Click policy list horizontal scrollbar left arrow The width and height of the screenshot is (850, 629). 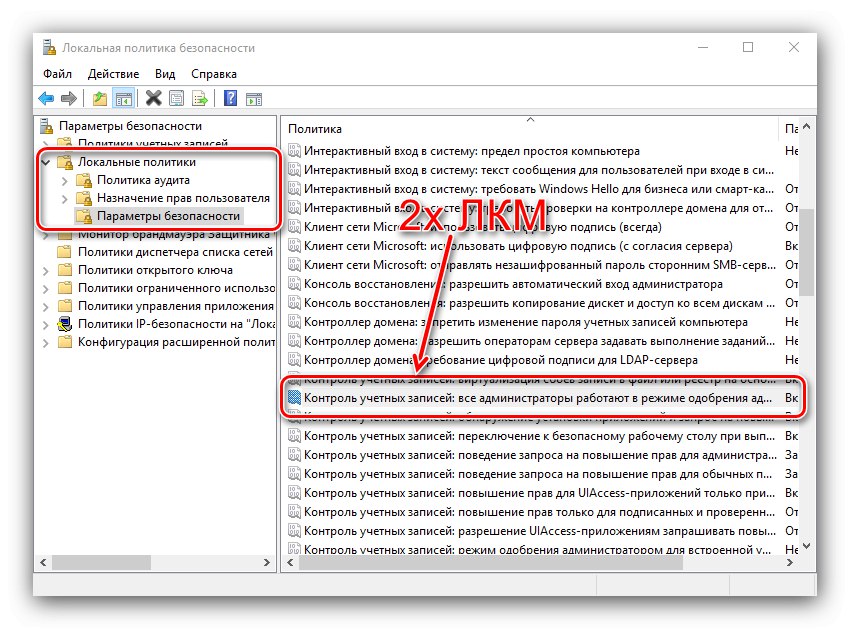(290, 562)
